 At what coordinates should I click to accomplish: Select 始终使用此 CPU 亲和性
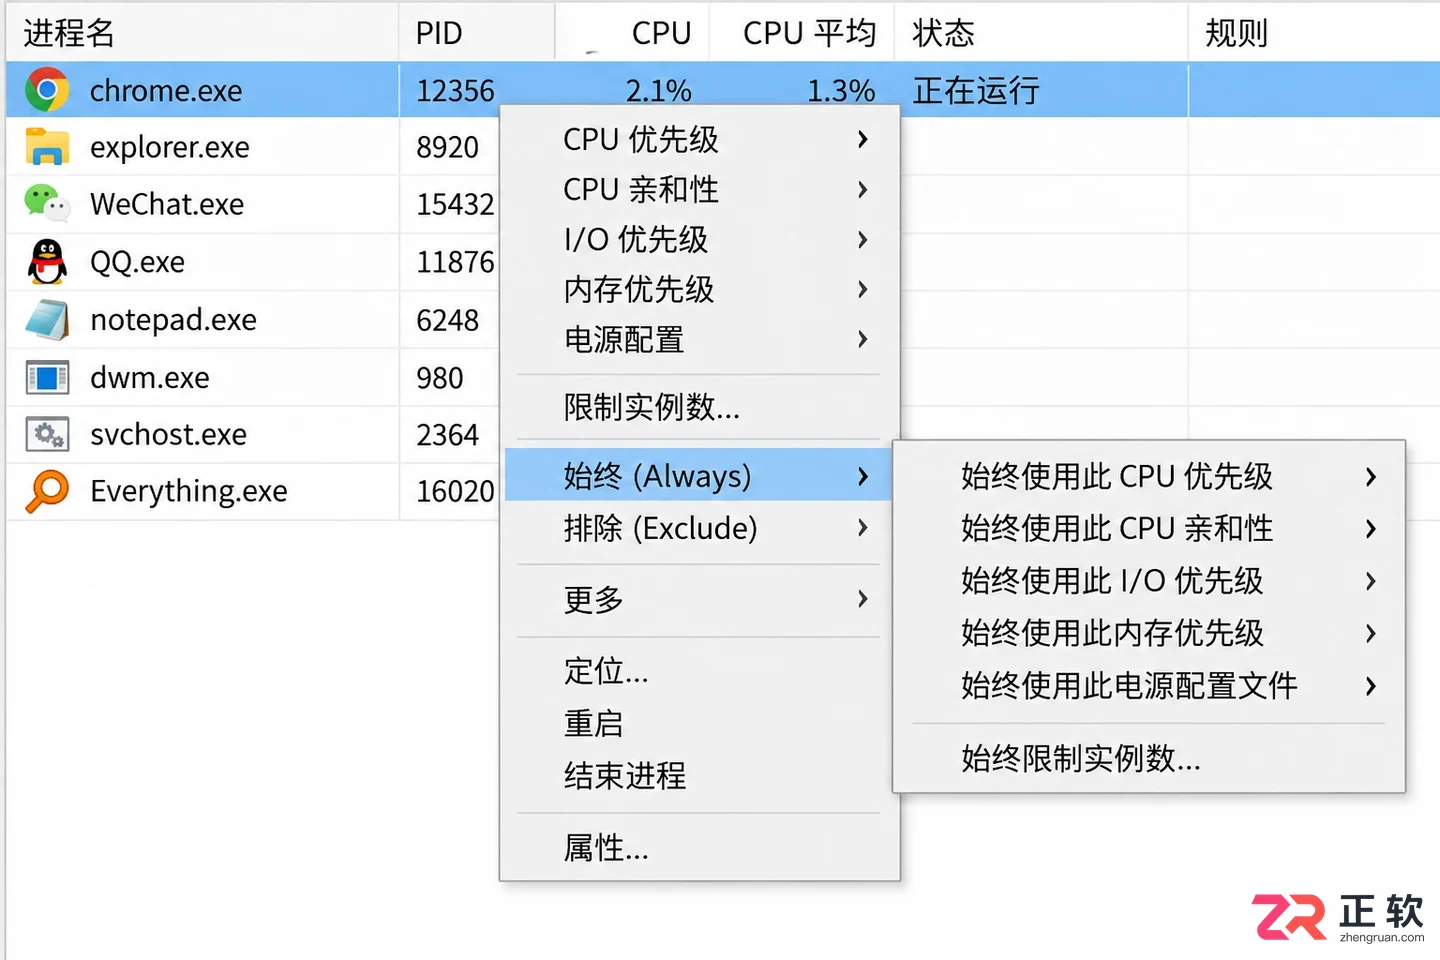click(x=1149, y=529)
